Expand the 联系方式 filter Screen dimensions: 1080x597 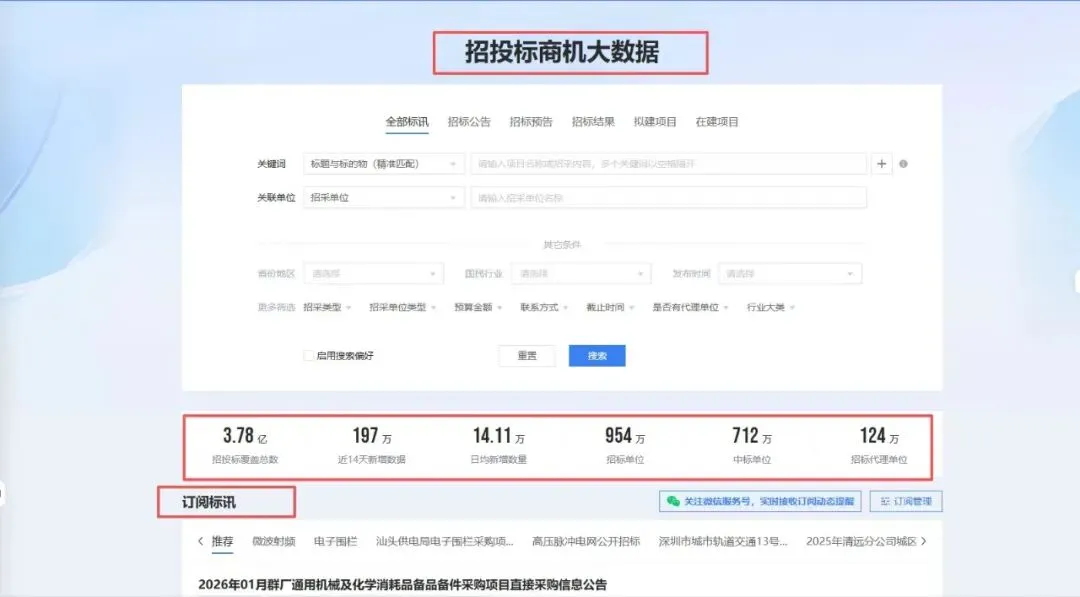coord(543,307)
